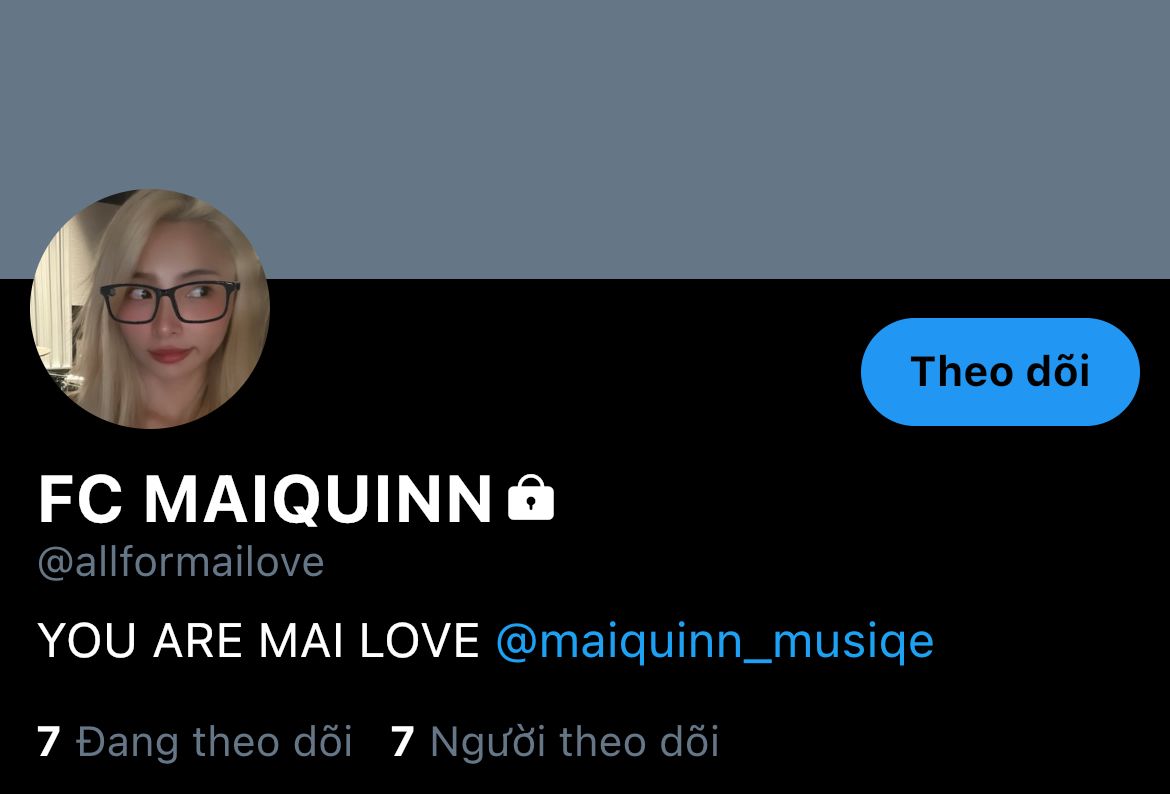Image resolution: width=1170 pixels, height=794 pixels.
Task: Open the circular profile avatar photo
Action: point(149,308)
